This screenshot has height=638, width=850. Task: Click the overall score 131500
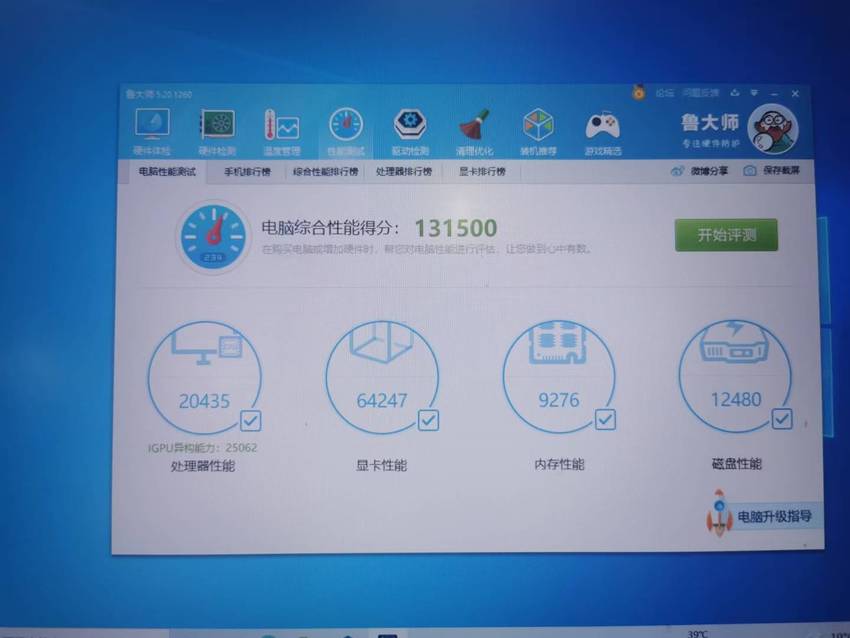[x=456, y=228]
